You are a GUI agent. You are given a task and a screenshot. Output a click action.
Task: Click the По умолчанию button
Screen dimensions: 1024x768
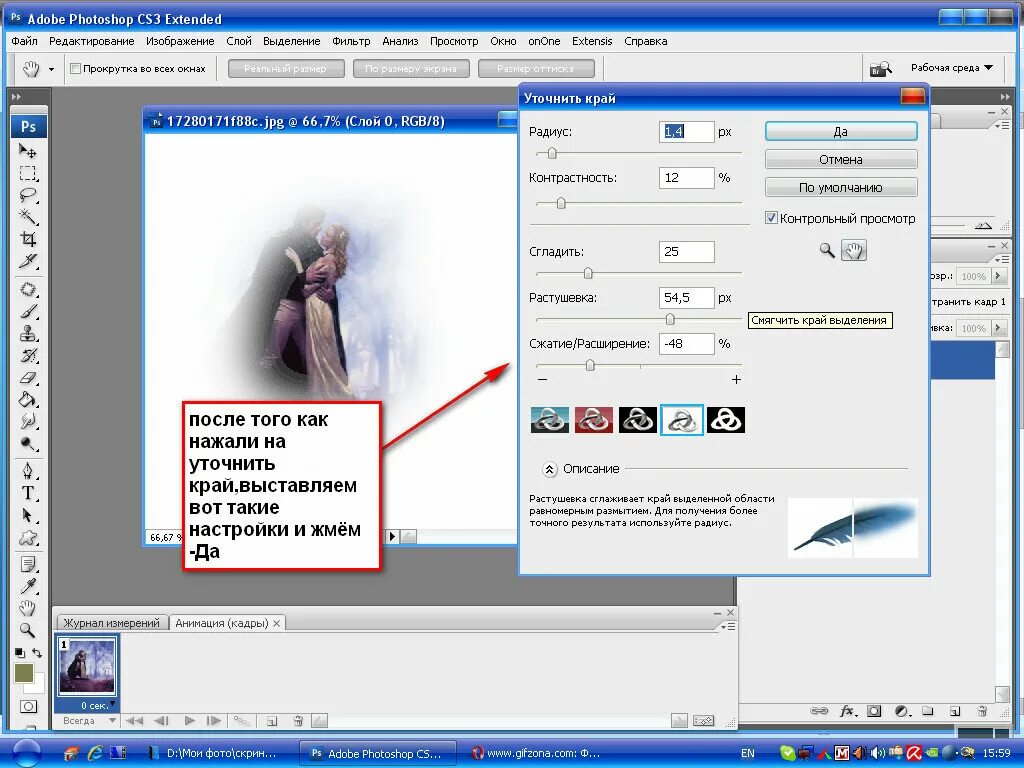click(841, 187)
